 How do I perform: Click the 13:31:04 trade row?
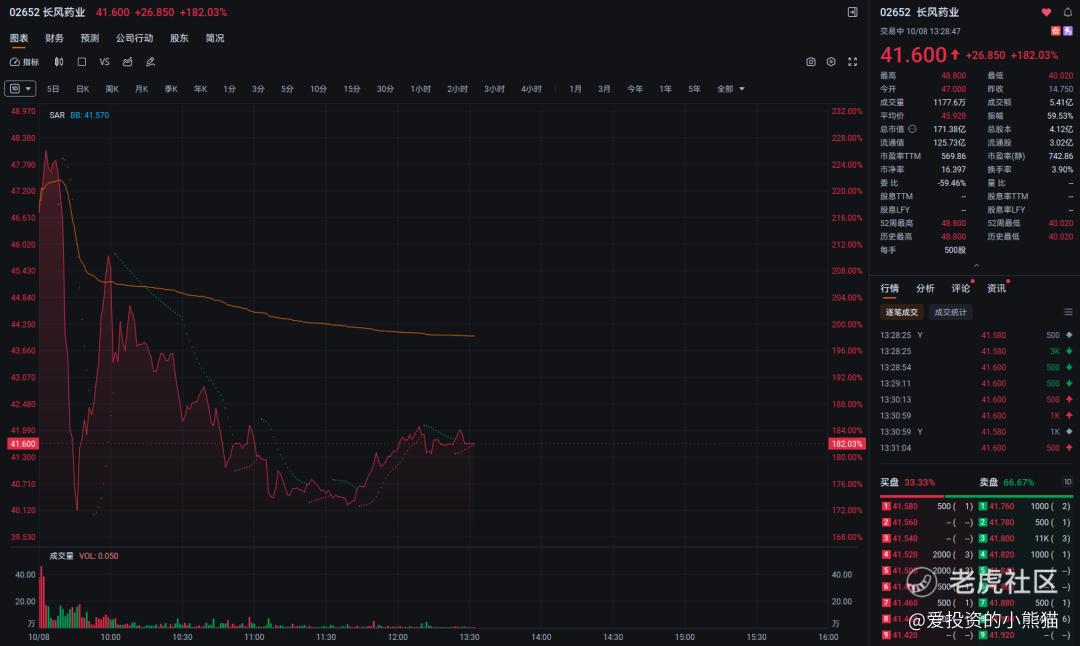click(x=976, y=448)
